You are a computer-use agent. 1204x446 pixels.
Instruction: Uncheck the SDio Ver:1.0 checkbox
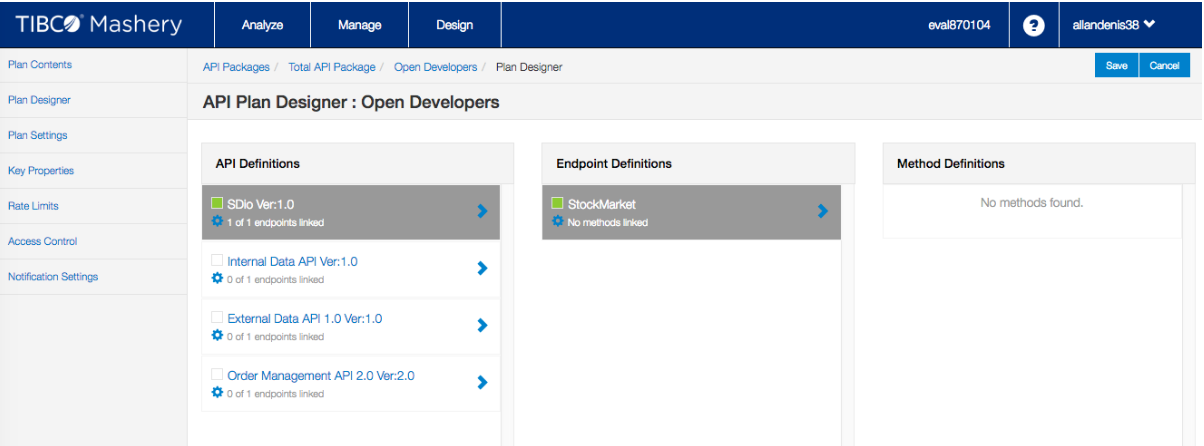coord(217,203)
